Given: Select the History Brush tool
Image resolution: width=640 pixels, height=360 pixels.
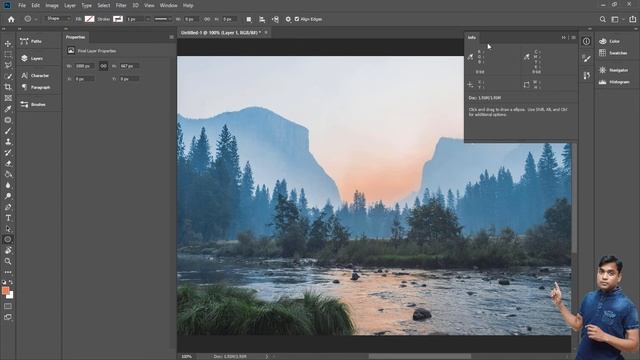Looking at the screenshot, I should (8, 153).
